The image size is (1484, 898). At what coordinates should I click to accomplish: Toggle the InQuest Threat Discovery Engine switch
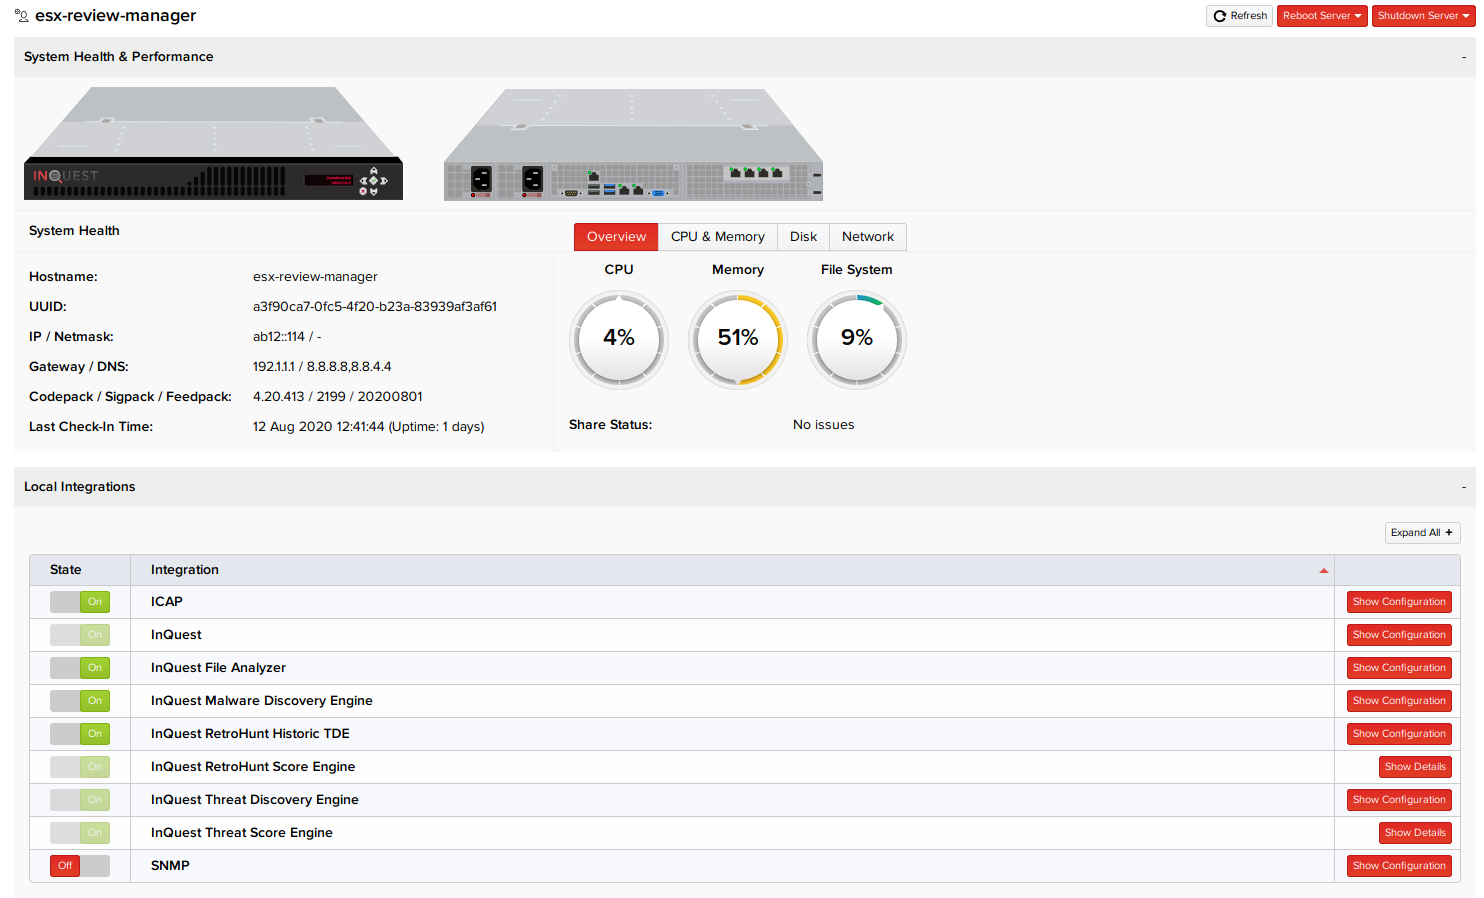[80, 800]
